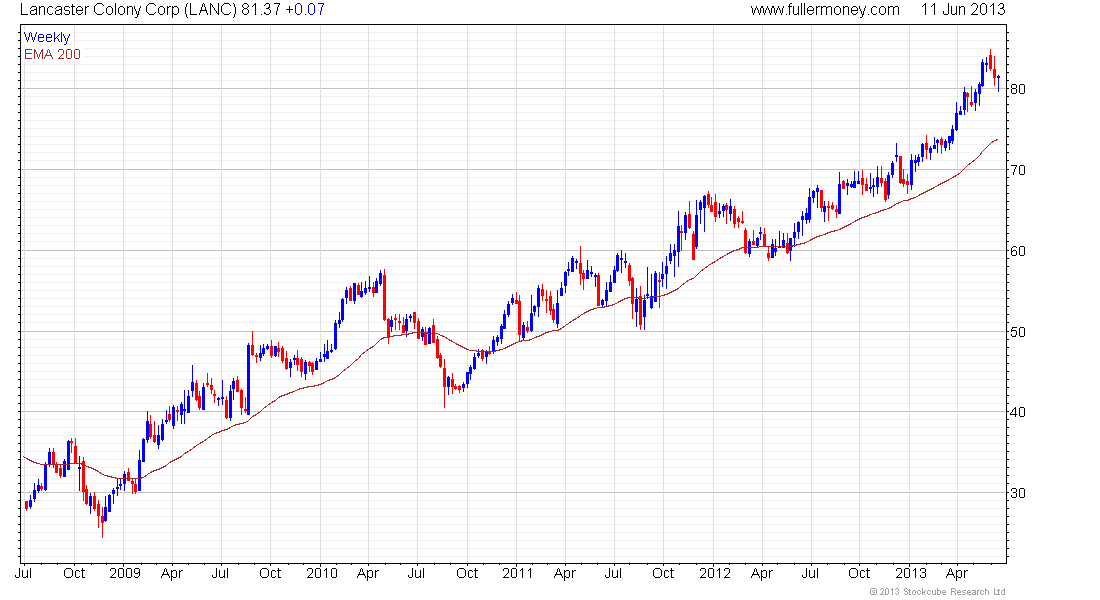Click the 50 price axis label
The height and width of the screenshot is (600, 1100).
1017,331
